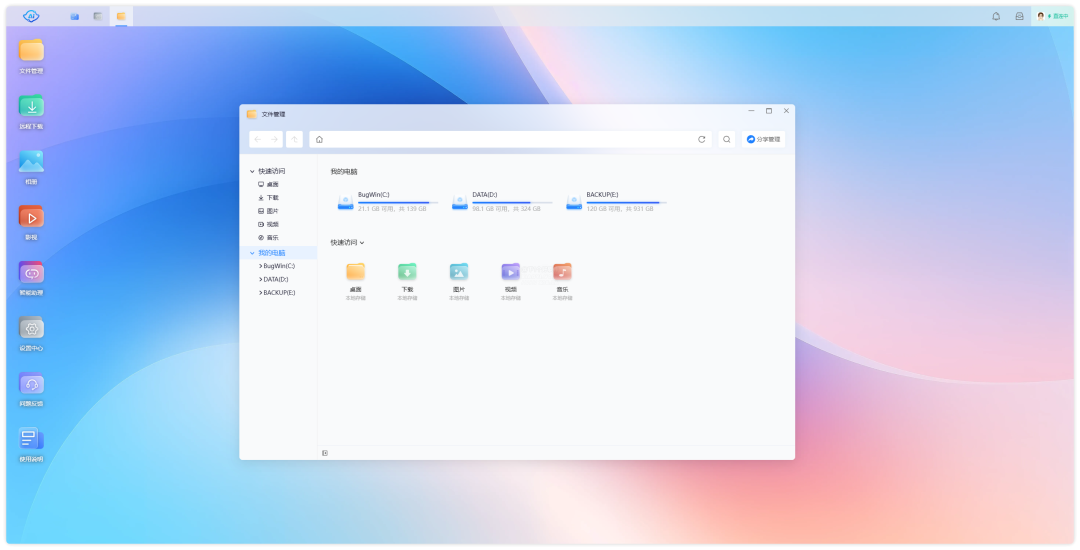The width and height of the screenshot is (1080, 550).
Task: Open the DATA(D:) drive in main pane
Action: (501, 202)
